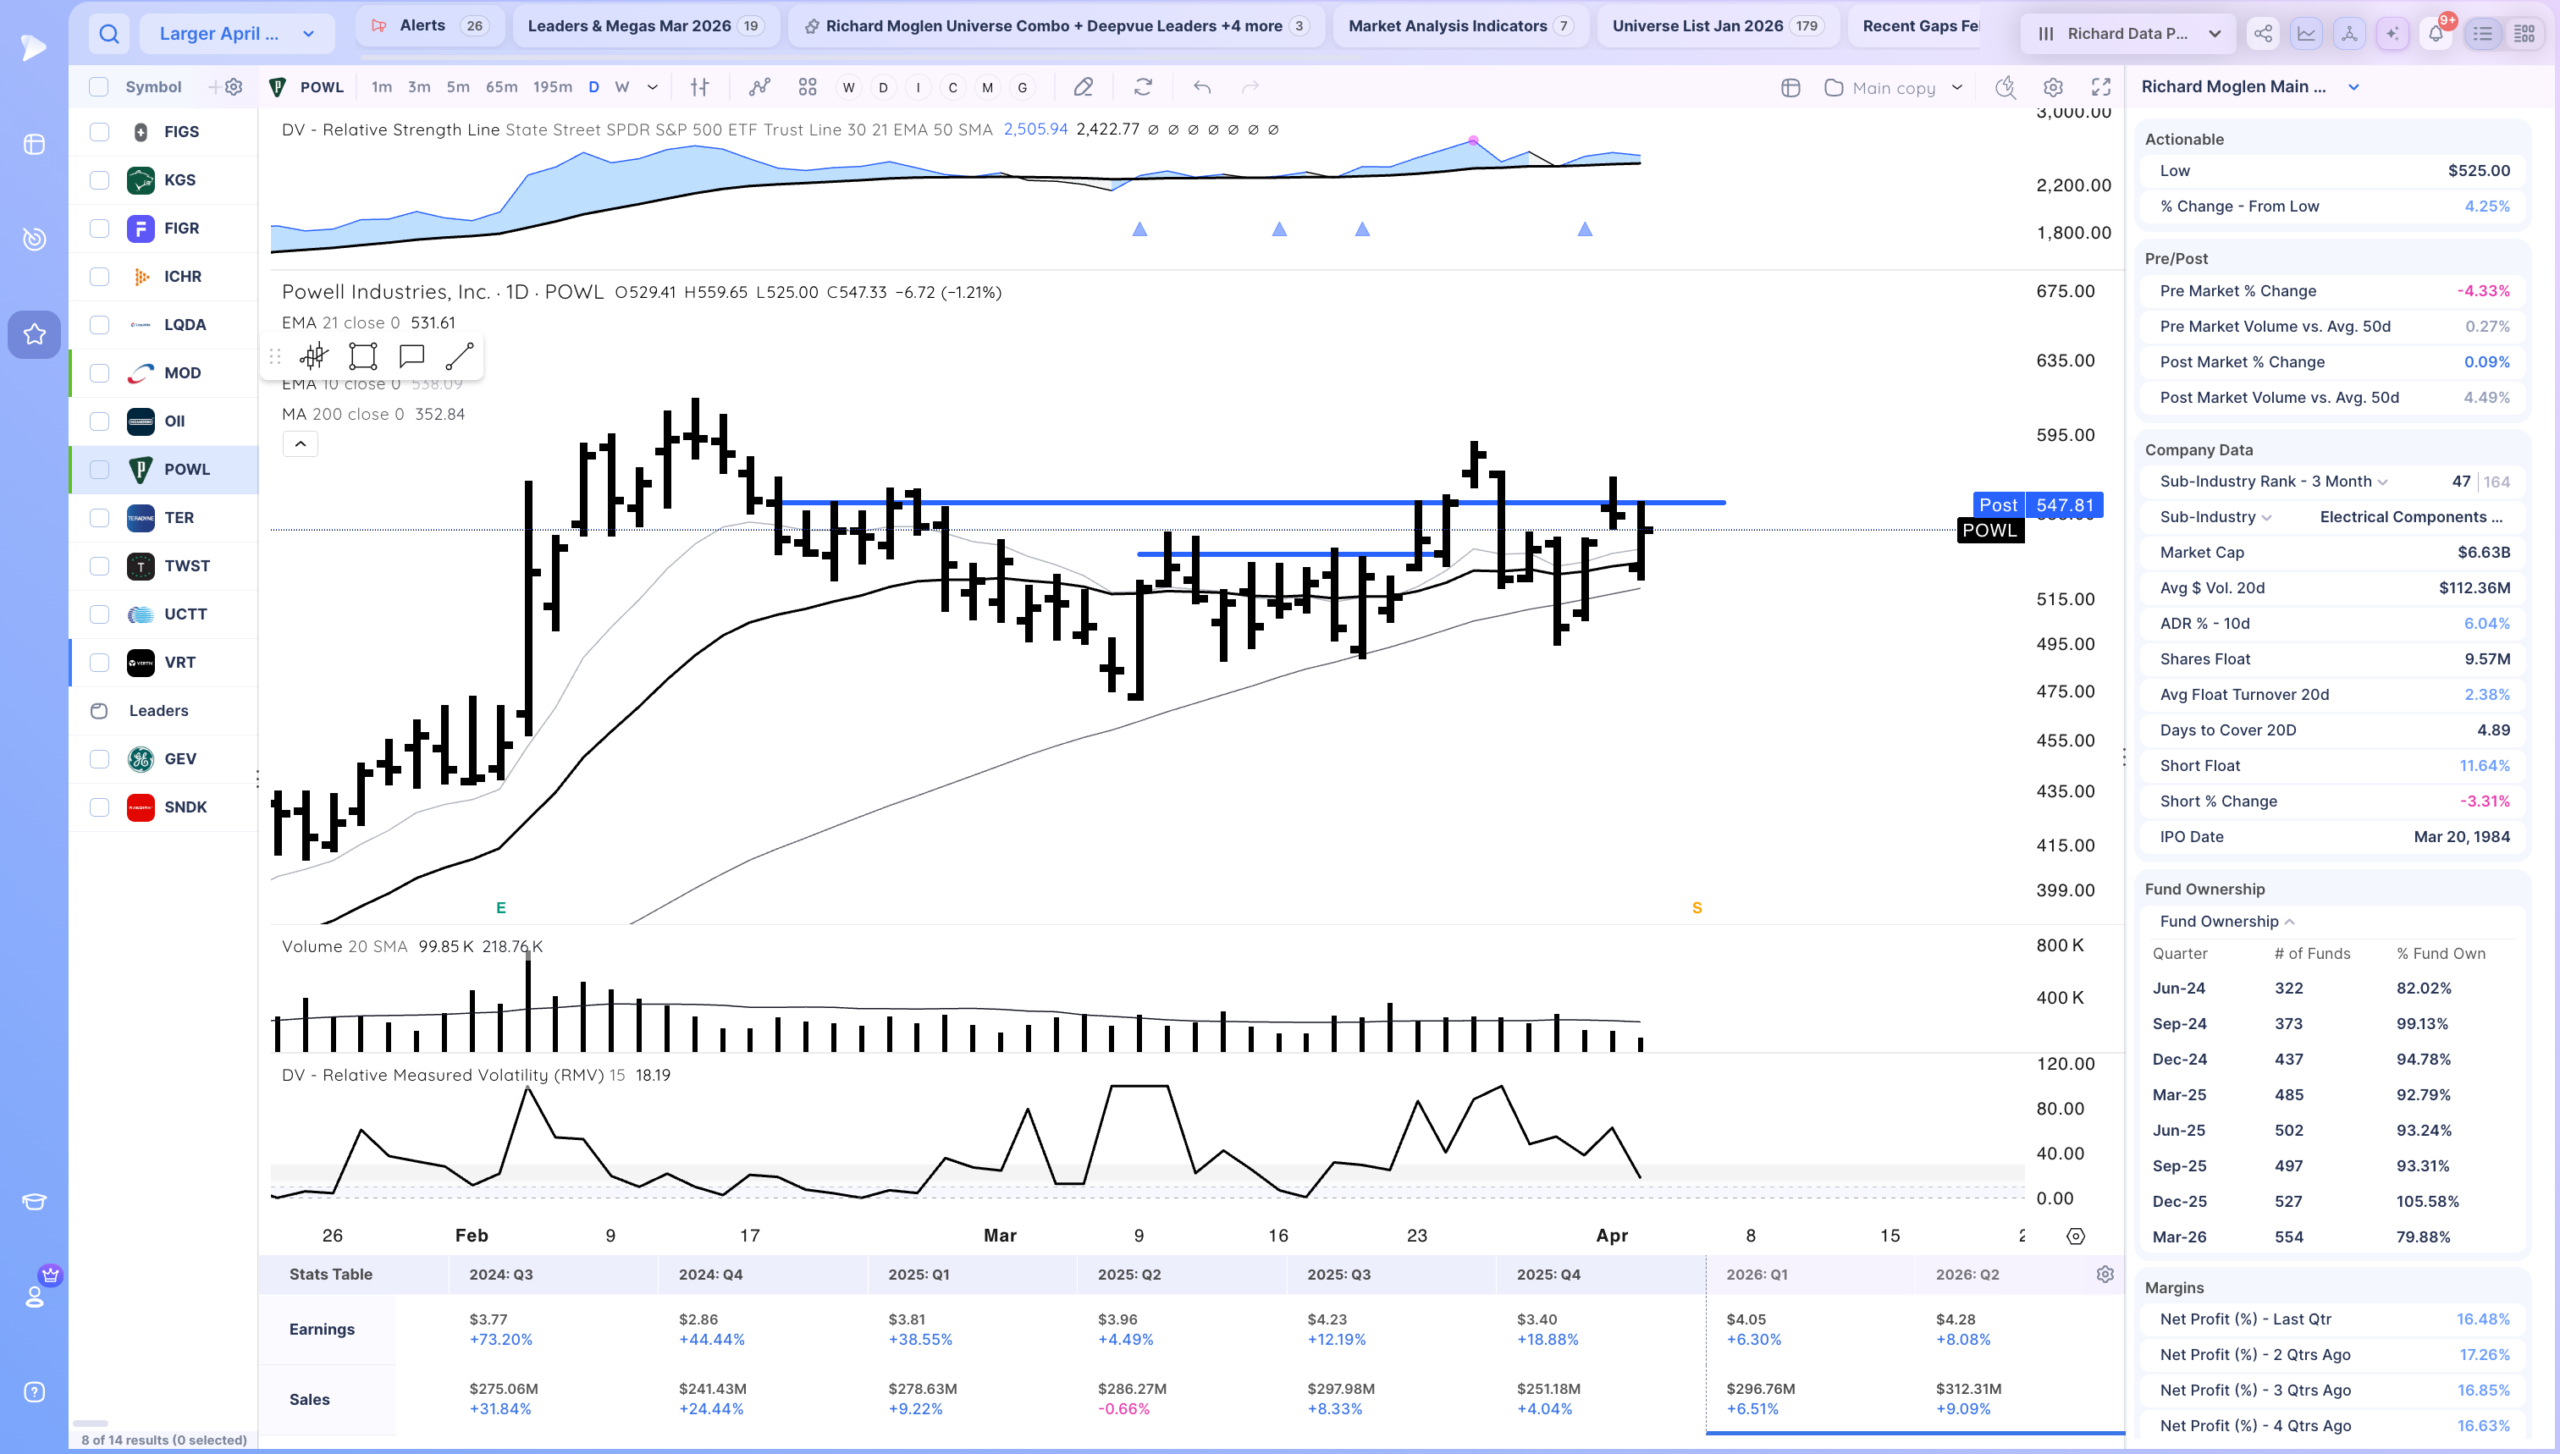
Task: Collapse the indicator legend chevron
Action: (300, 444)
